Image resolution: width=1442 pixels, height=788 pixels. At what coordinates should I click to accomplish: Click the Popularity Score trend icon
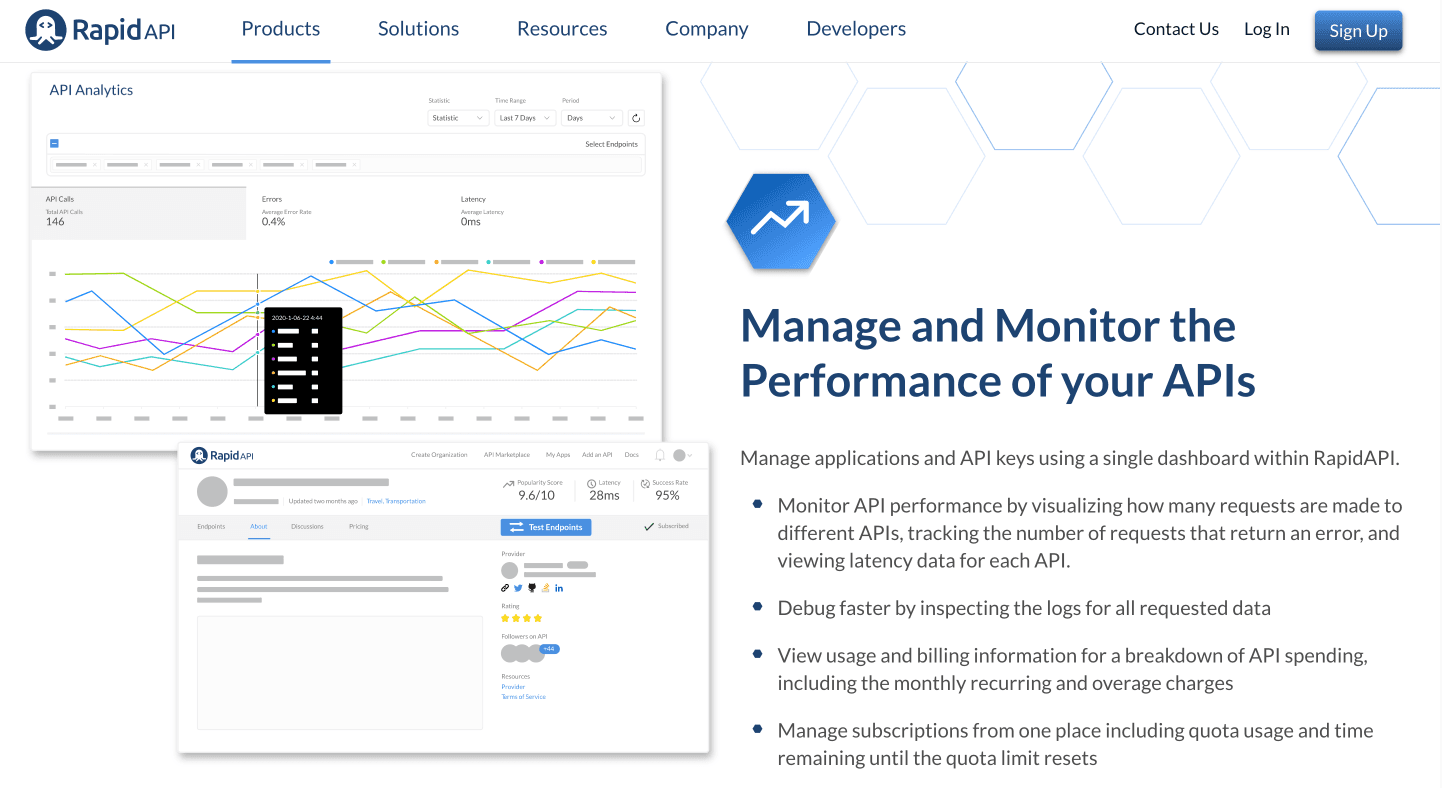(509, 483)
